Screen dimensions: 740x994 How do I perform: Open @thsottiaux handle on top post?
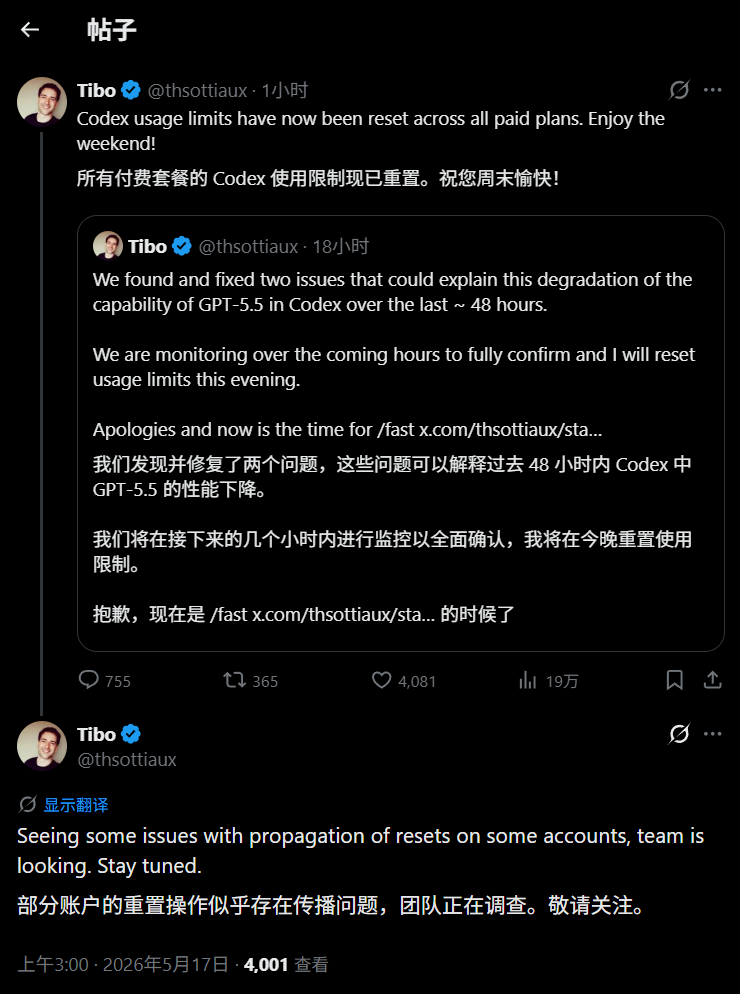[197, 91]
